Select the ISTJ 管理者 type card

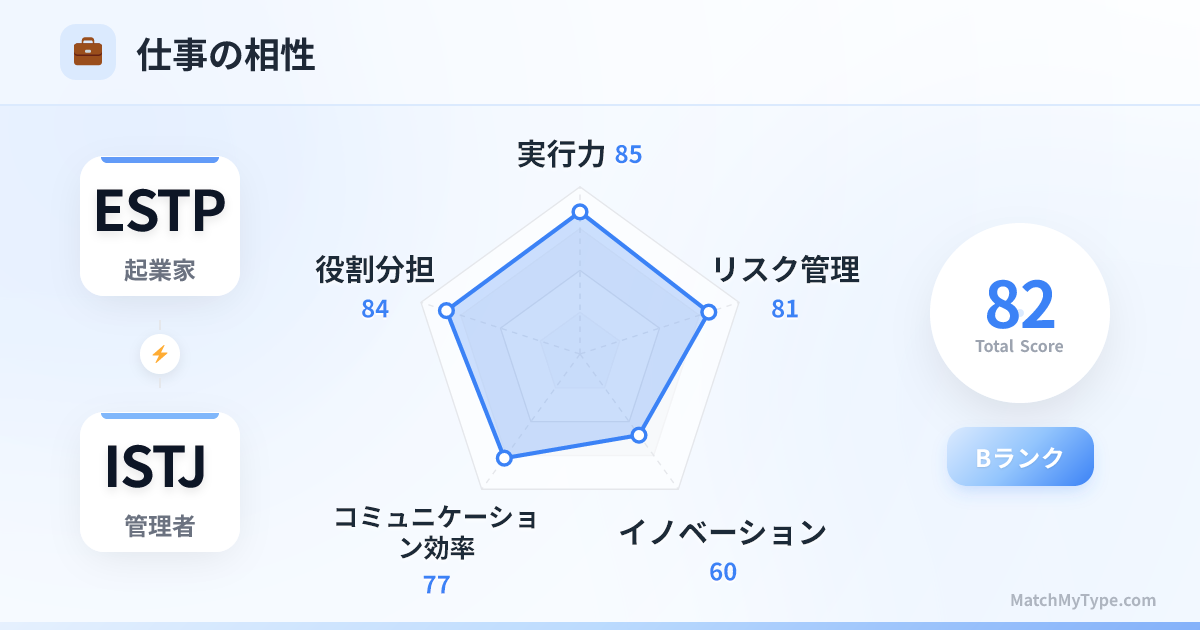click(x=160, y=482)
